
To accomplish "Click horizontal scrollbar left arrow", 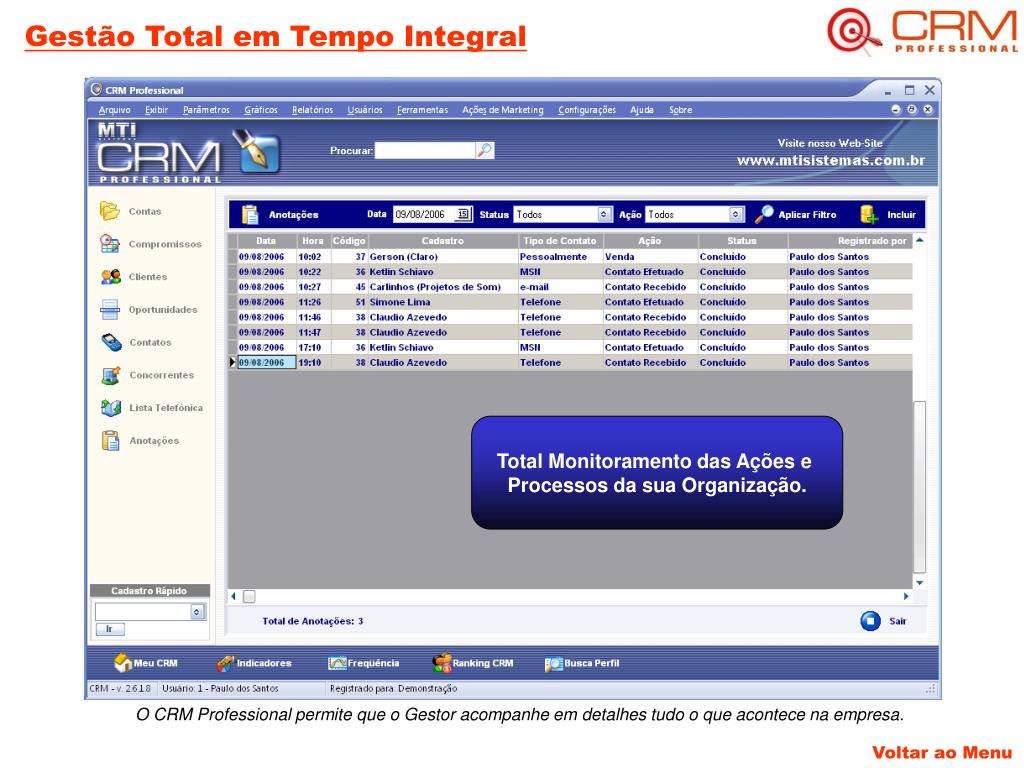I will click(x=233, y=596).
